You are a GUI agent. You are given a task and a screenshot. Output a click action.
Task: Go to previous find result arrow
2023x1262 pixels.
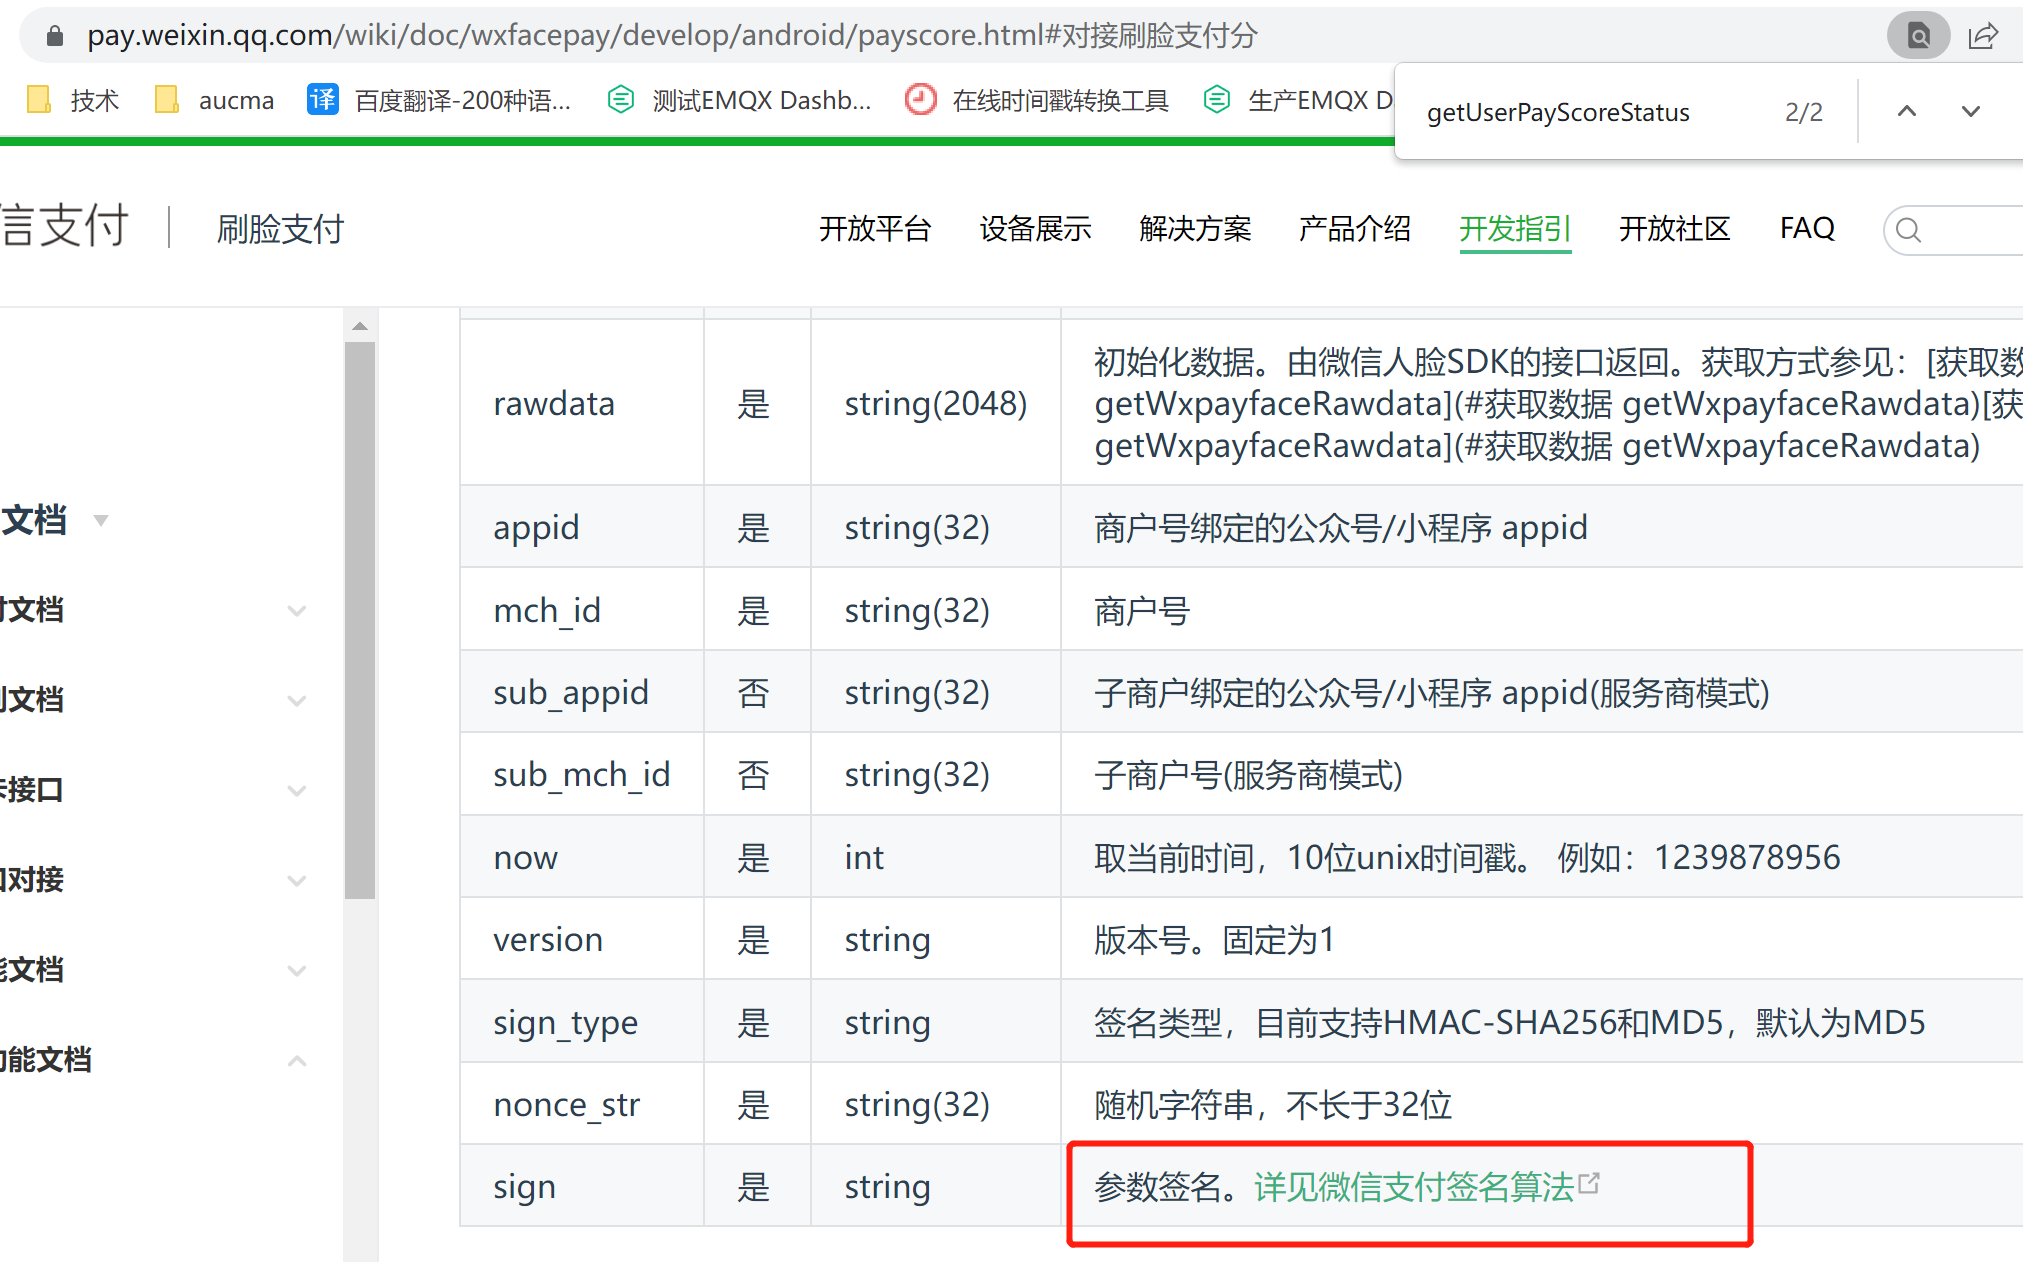tap(1906, 111)
